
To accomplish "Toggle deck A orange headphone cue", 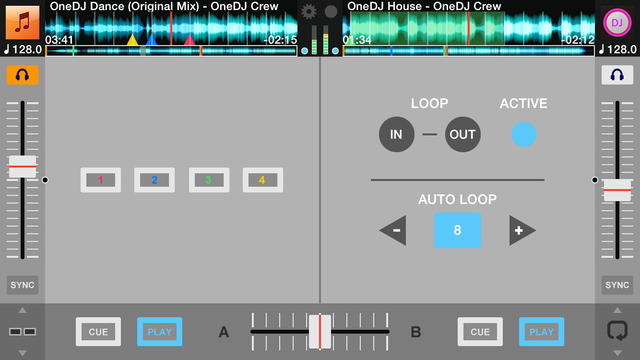I will pos(22,75).
